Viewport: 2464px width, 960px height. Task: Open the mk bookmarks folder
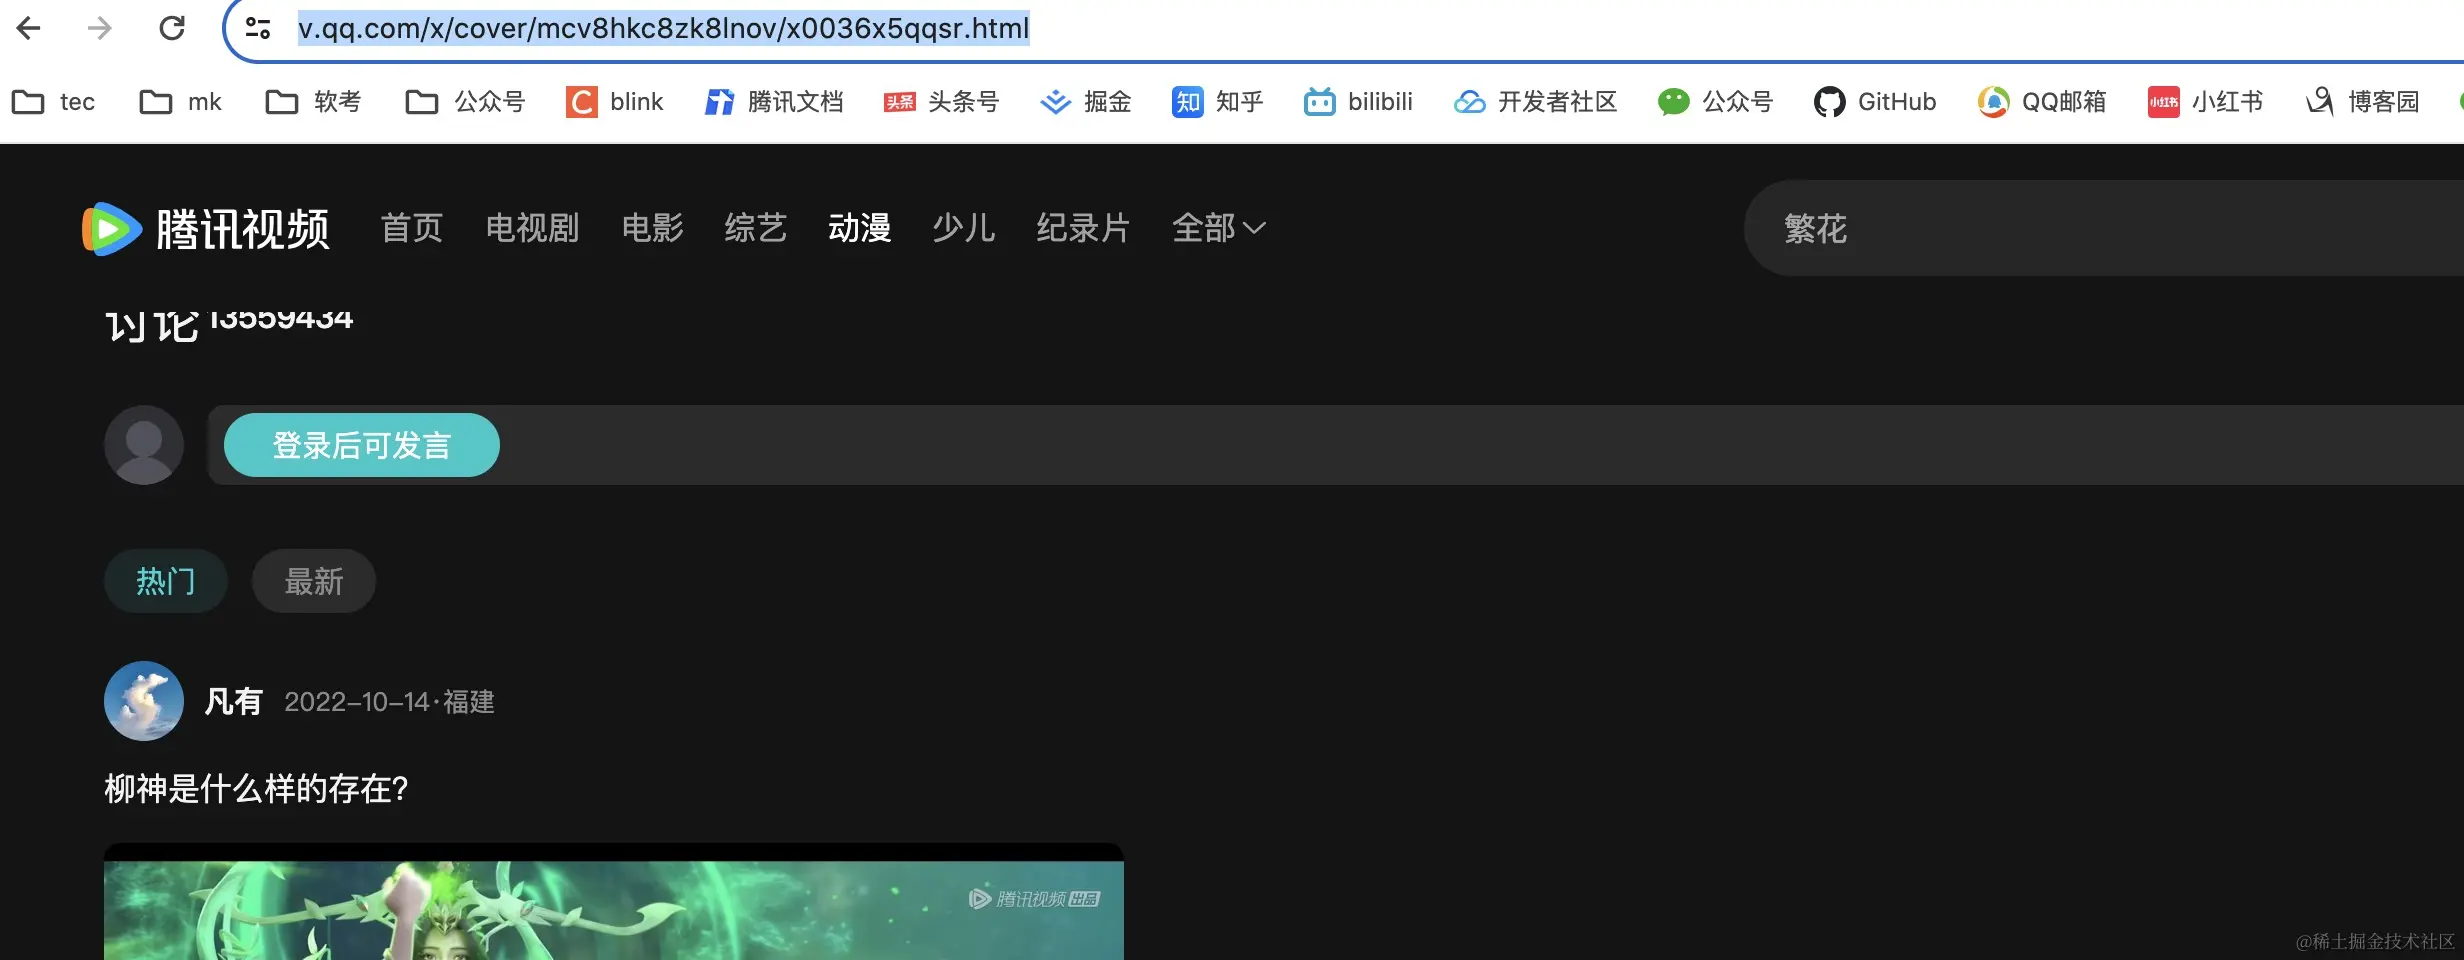[x=181, y=102]
